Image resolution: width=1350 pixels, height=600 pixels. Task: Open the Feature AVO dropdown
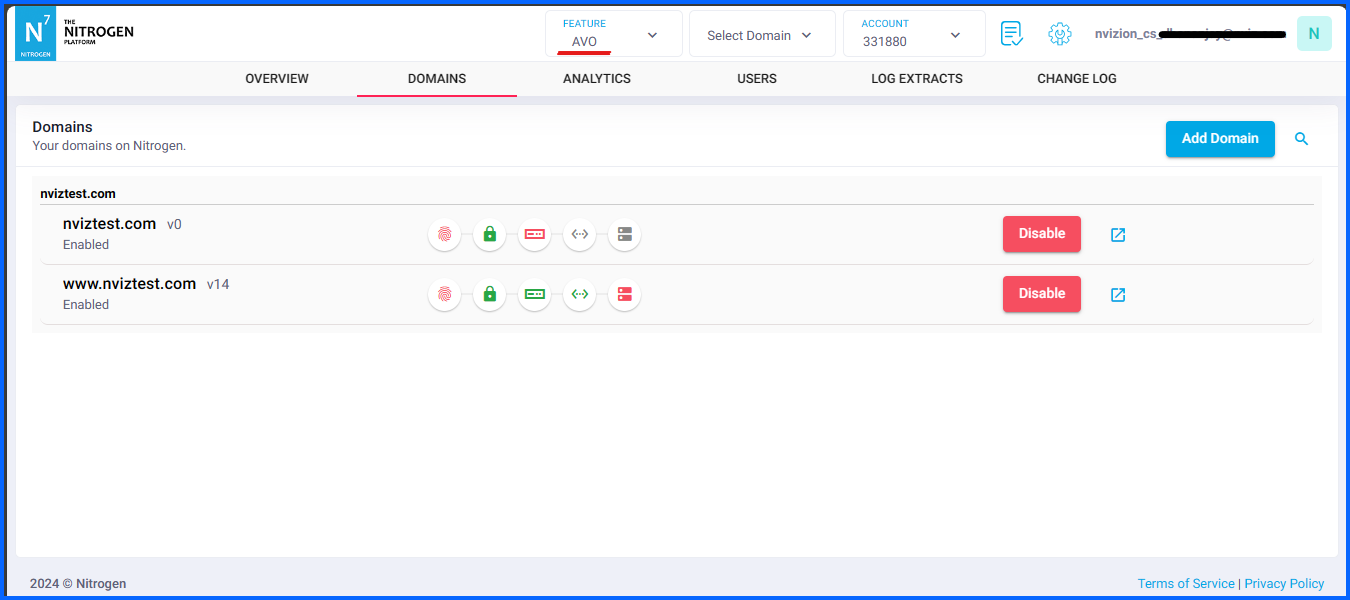613,33
